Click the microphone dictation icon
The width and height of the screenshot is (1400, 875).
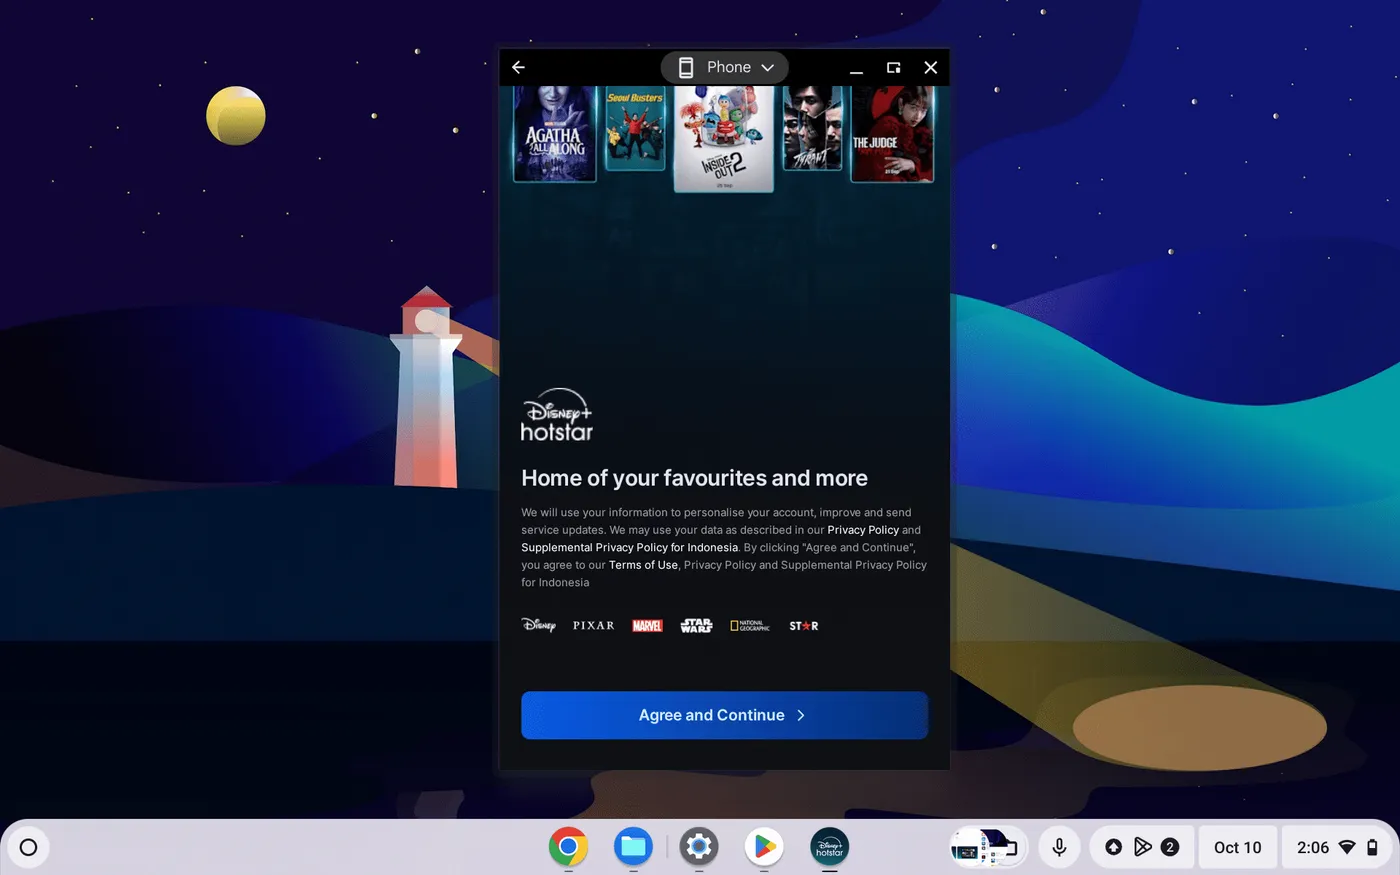point(1059,847)
